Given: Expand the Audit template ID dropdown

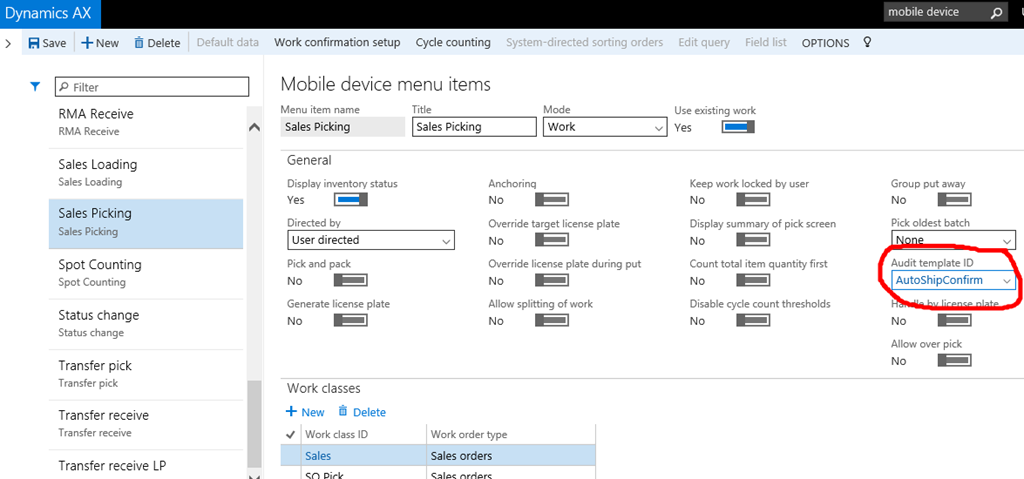Looking at the screenshot, I should pos(1006,281).
